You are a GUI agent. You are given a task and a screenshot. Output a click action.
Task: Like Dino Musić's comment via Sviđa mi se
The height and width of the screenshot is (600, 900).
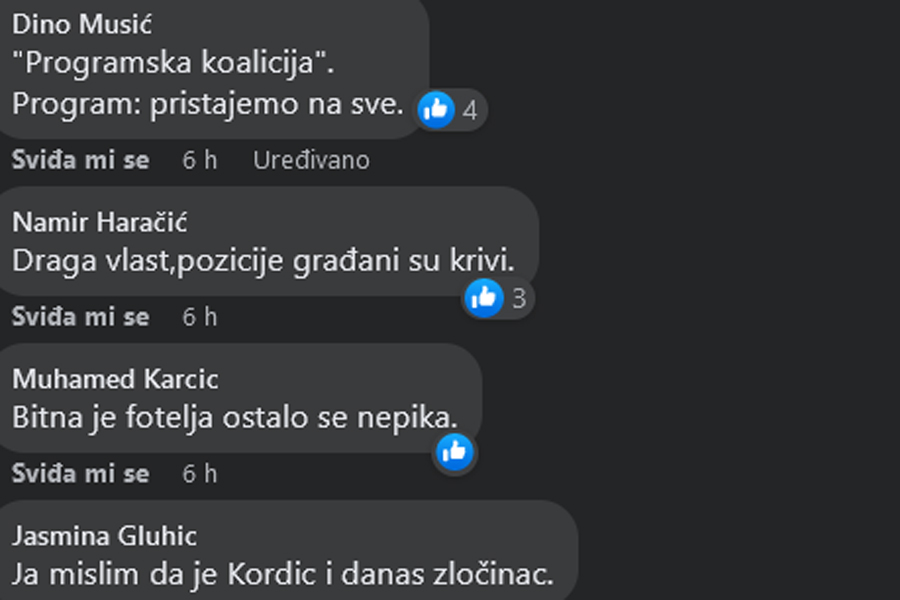pos(81,160)
